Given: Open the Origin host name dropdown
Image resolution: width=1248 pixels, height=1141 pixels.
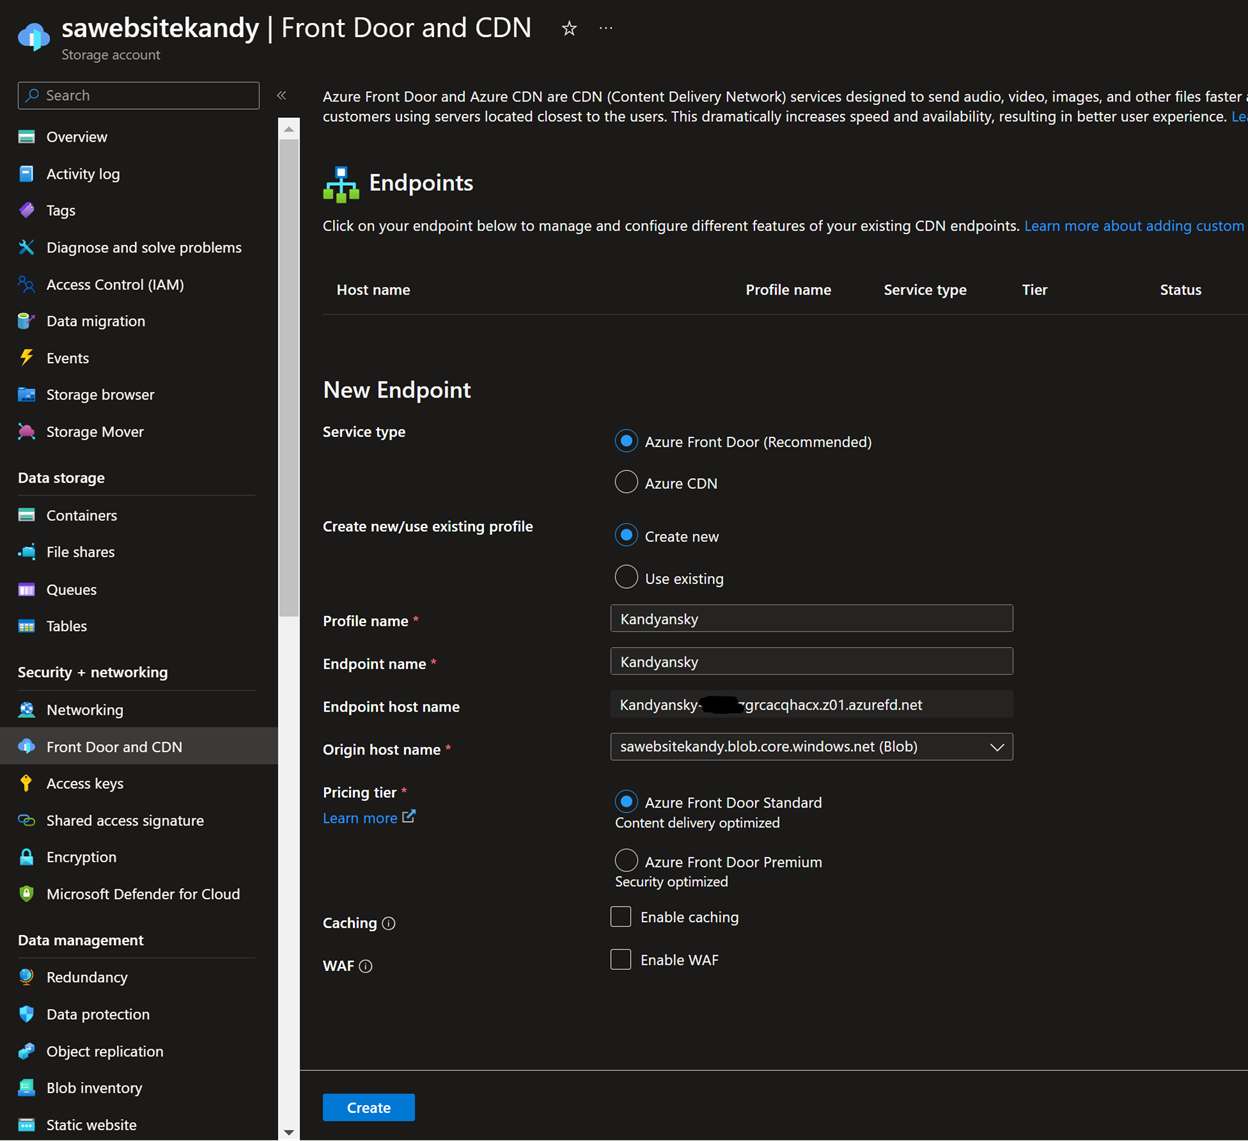Looking at the screenshot, I should click(x=811, y=747).
